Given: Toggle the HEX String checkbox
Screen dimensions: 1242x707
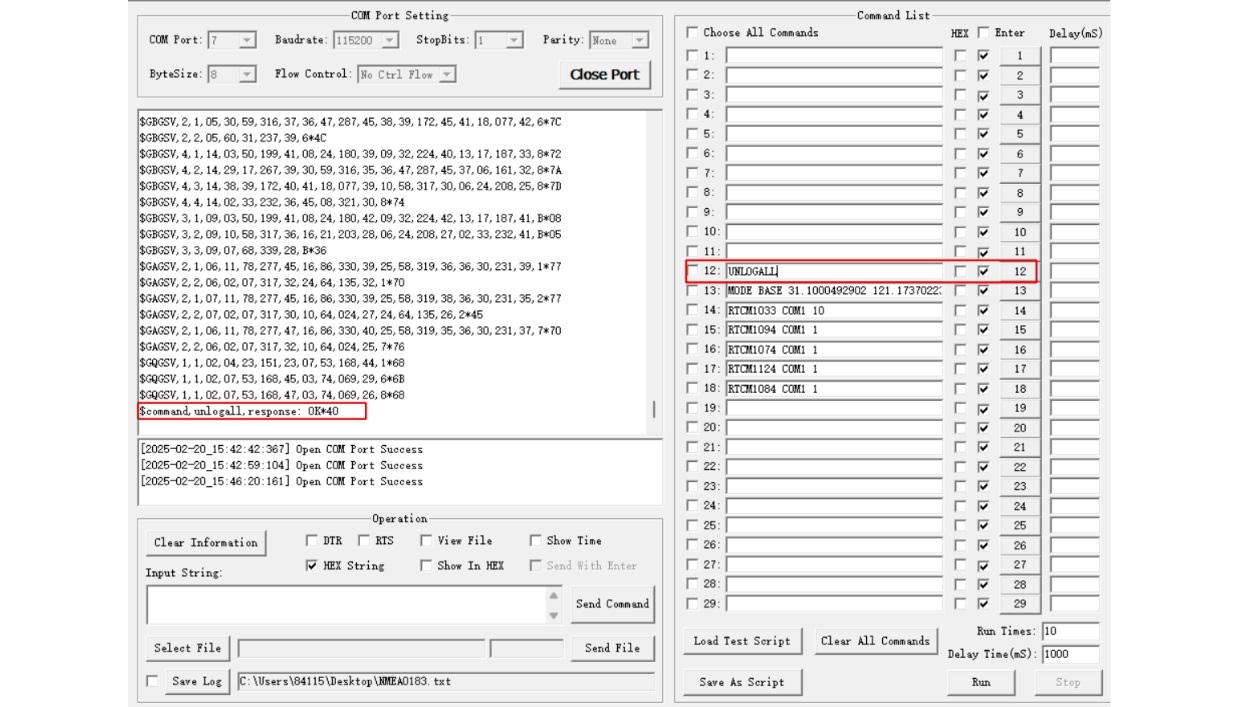Looking at the screenshot, I should click(312, 566).
